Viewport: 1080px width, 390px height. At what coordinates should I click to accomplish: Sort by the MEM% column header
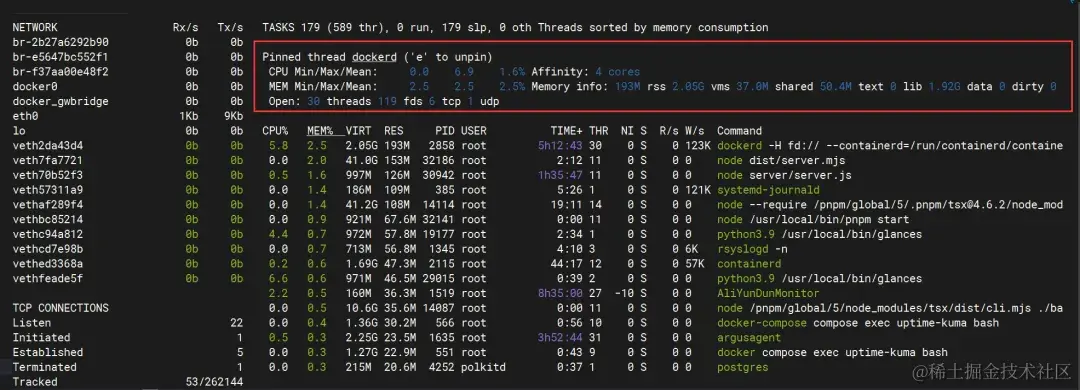point(320,131)
